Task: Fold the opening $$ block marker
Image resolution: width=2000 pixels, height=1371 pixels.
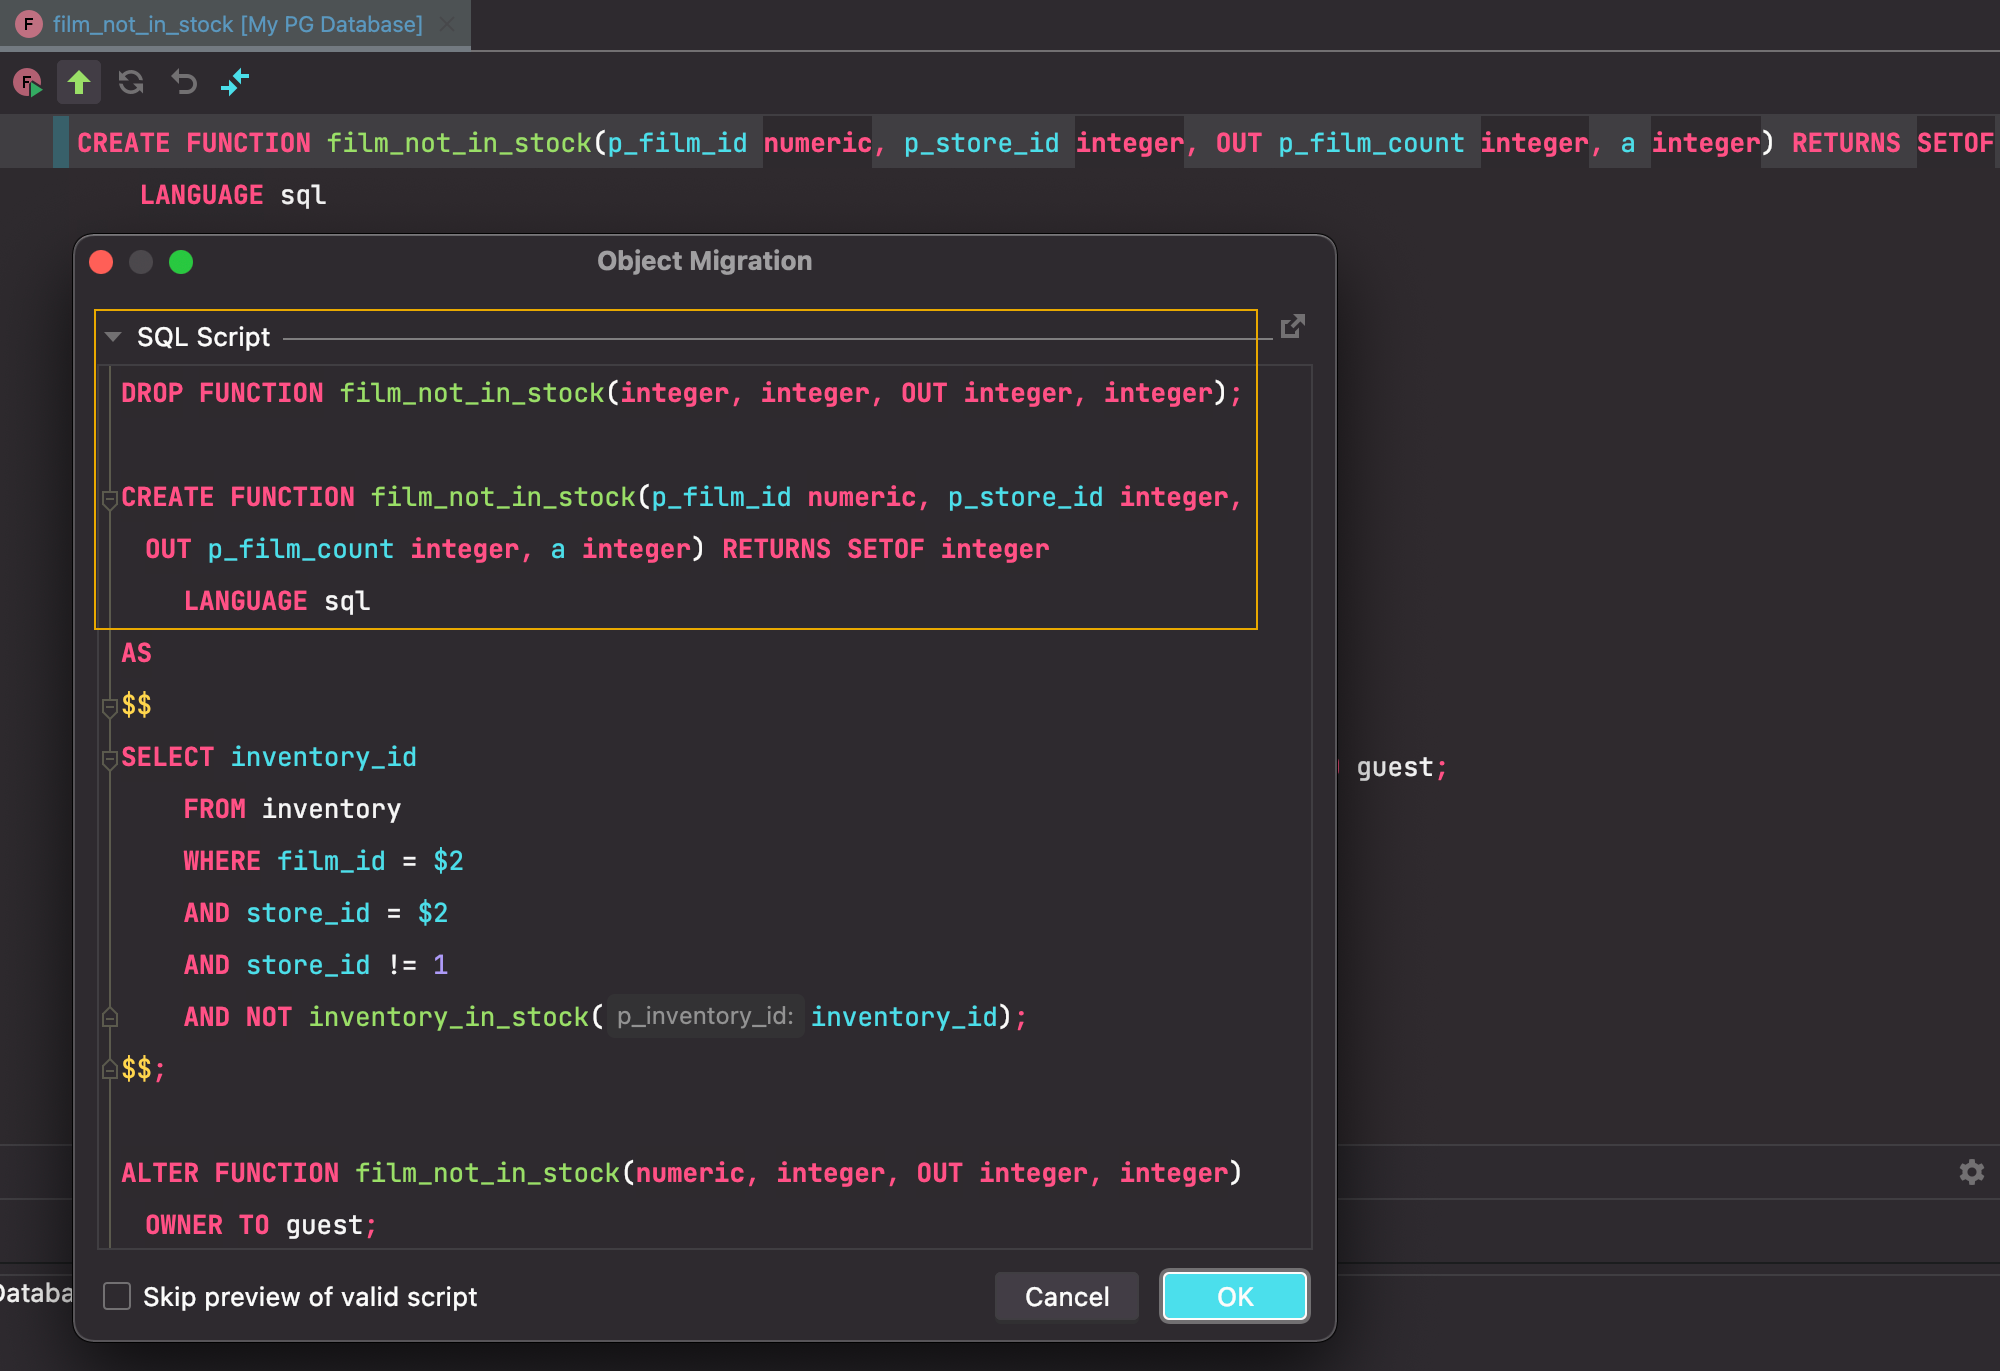Action: click(110, 707)
